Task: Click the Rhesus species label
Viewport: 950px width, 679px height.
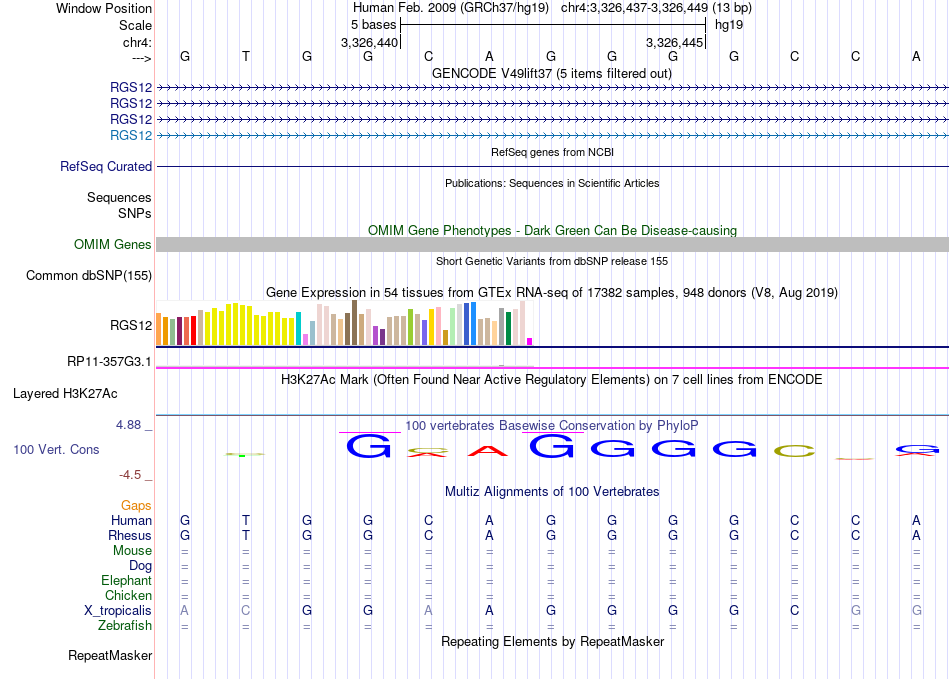Action: pyautogui.click(x=130, y=535)
